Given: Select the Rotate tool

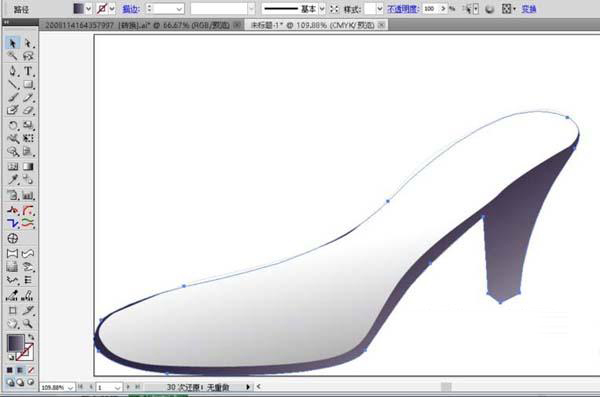Looking at the screenshot, I should [x=13, y=125].
